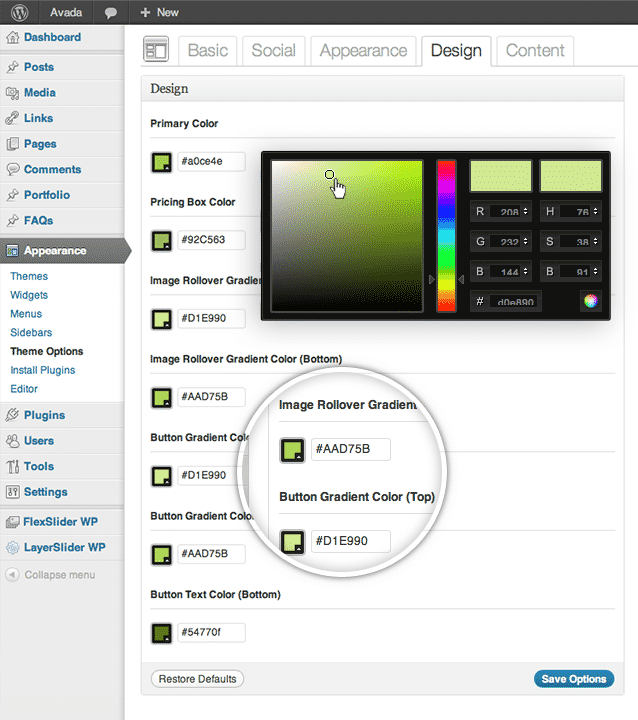Expand the Appearance menu section
638x720 pixels.
pos(54,251)
